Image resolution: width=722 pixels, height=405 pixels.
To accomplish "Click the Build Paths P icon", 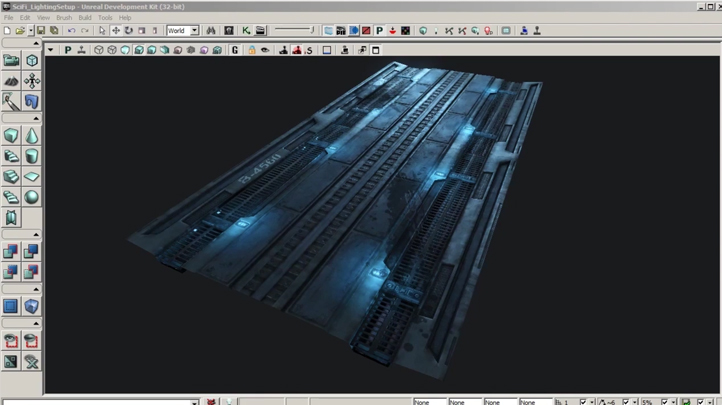I will [x=379, y=30].
